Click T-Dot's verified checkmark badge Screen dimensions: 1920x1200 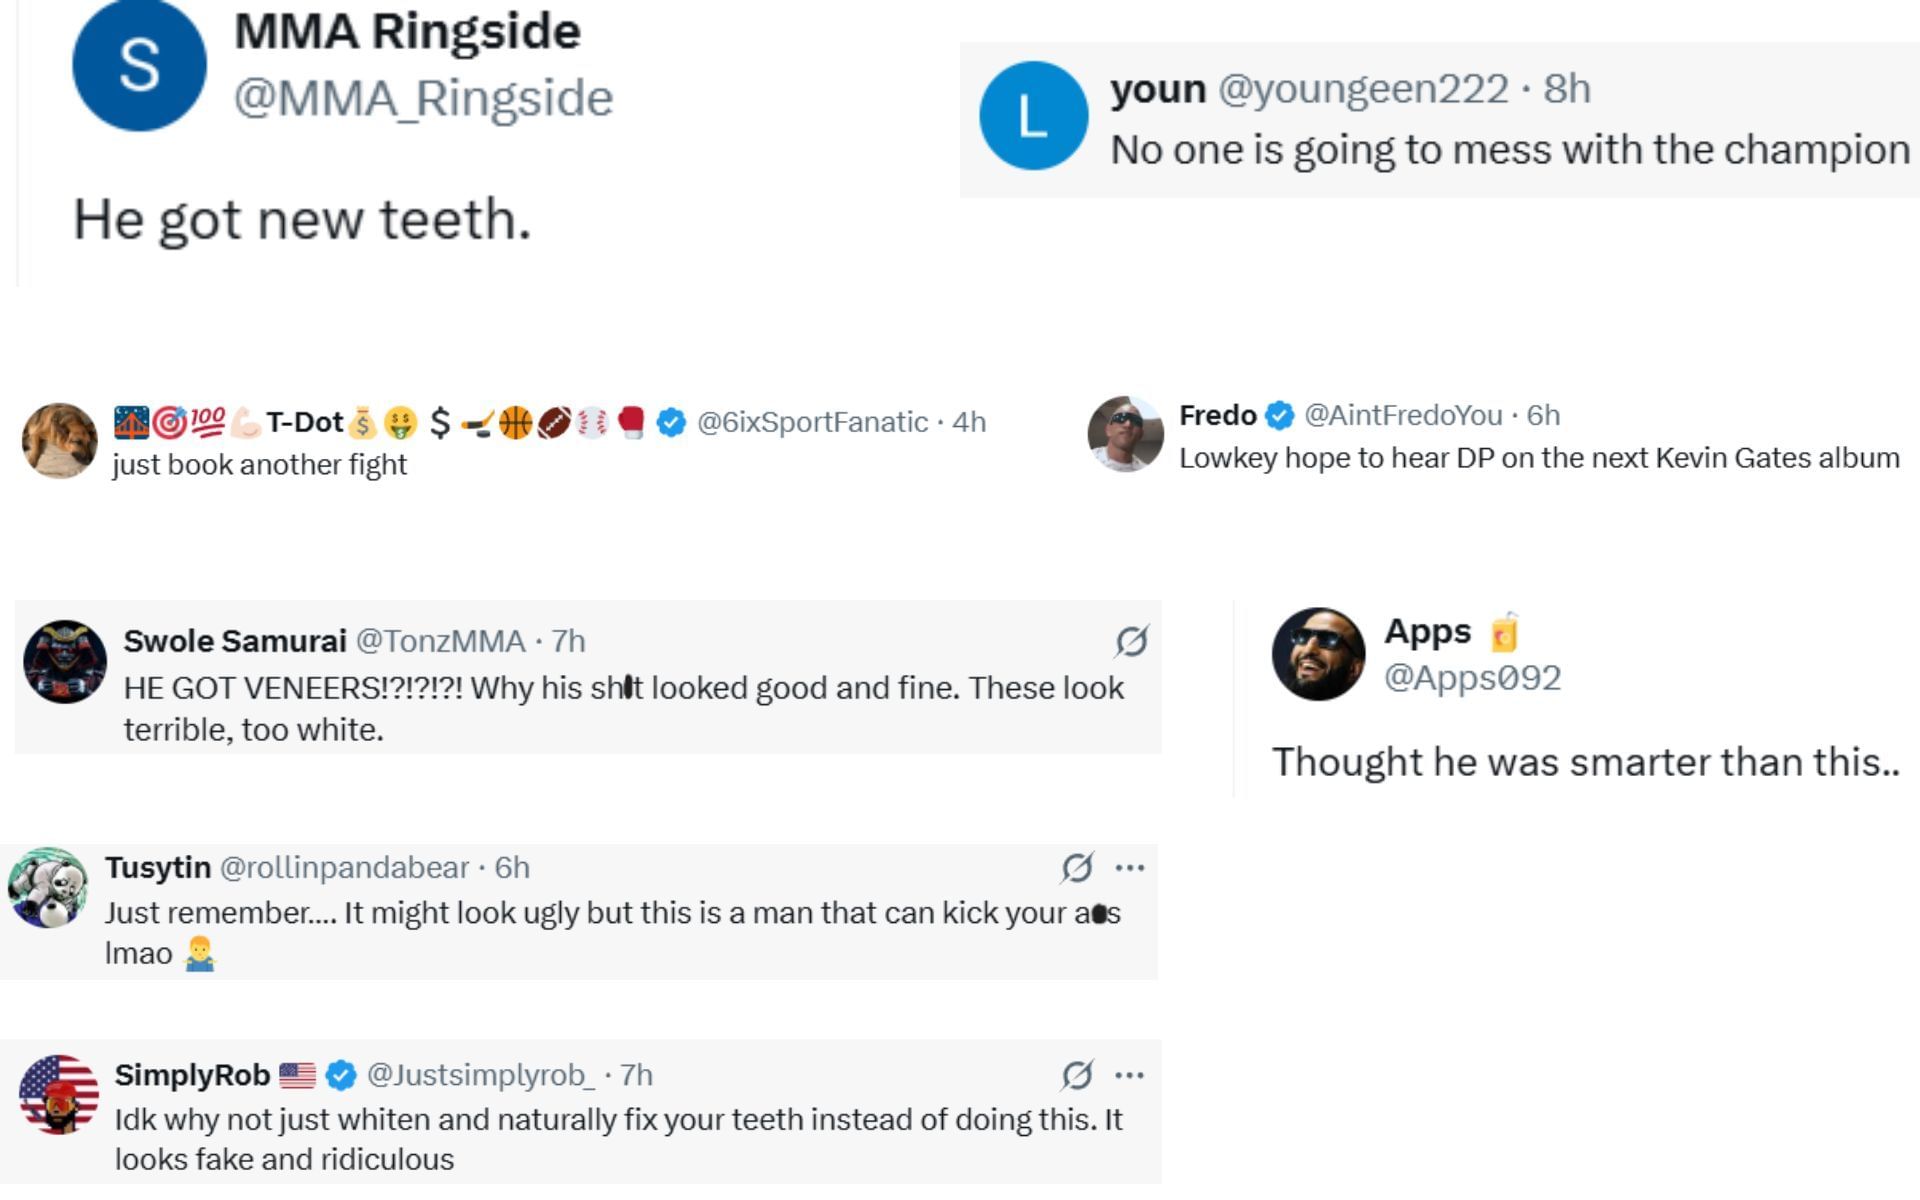click(x=671, y=423)
